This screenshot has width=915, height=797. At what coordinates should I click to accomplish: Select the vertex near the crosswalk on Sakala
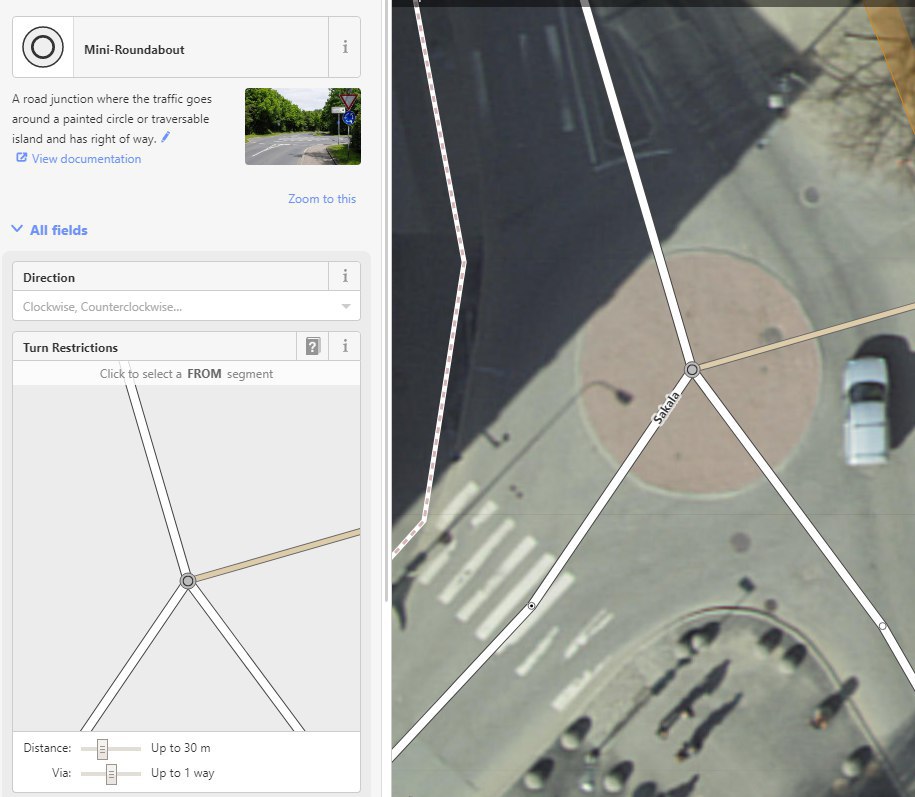pyautogui.click(x=531, y=606)
